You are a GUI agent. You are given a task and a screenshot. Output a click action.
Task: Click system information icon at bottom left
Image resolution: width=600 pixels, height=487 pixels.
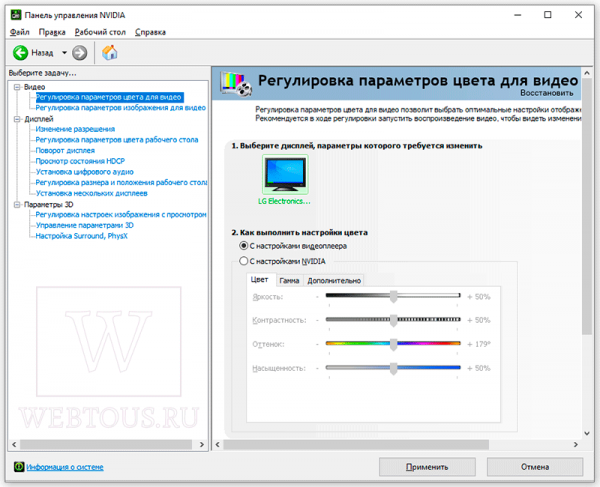19,467
